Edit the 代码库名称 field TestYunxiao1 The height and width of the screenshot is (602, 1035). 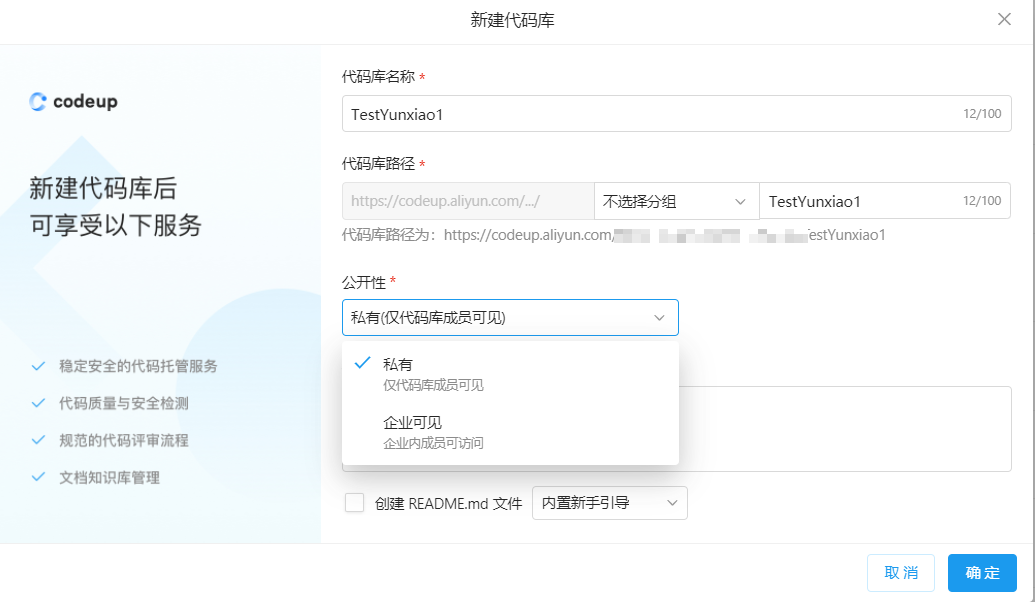point(677,114)
